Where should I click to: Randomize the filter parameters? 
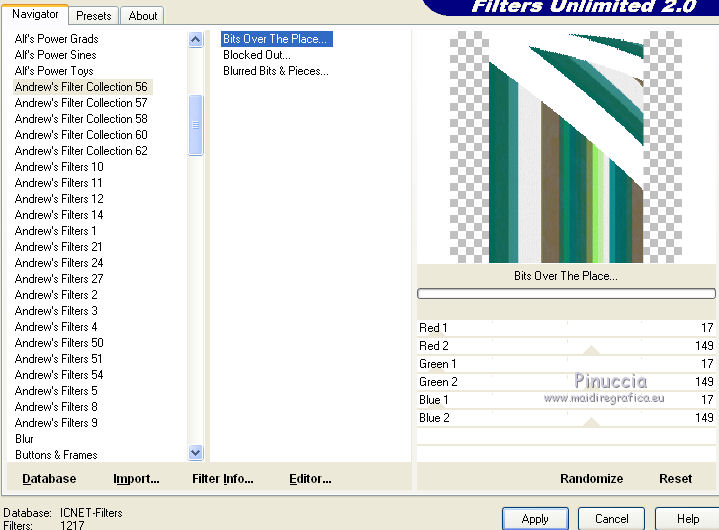click(592, 479)
